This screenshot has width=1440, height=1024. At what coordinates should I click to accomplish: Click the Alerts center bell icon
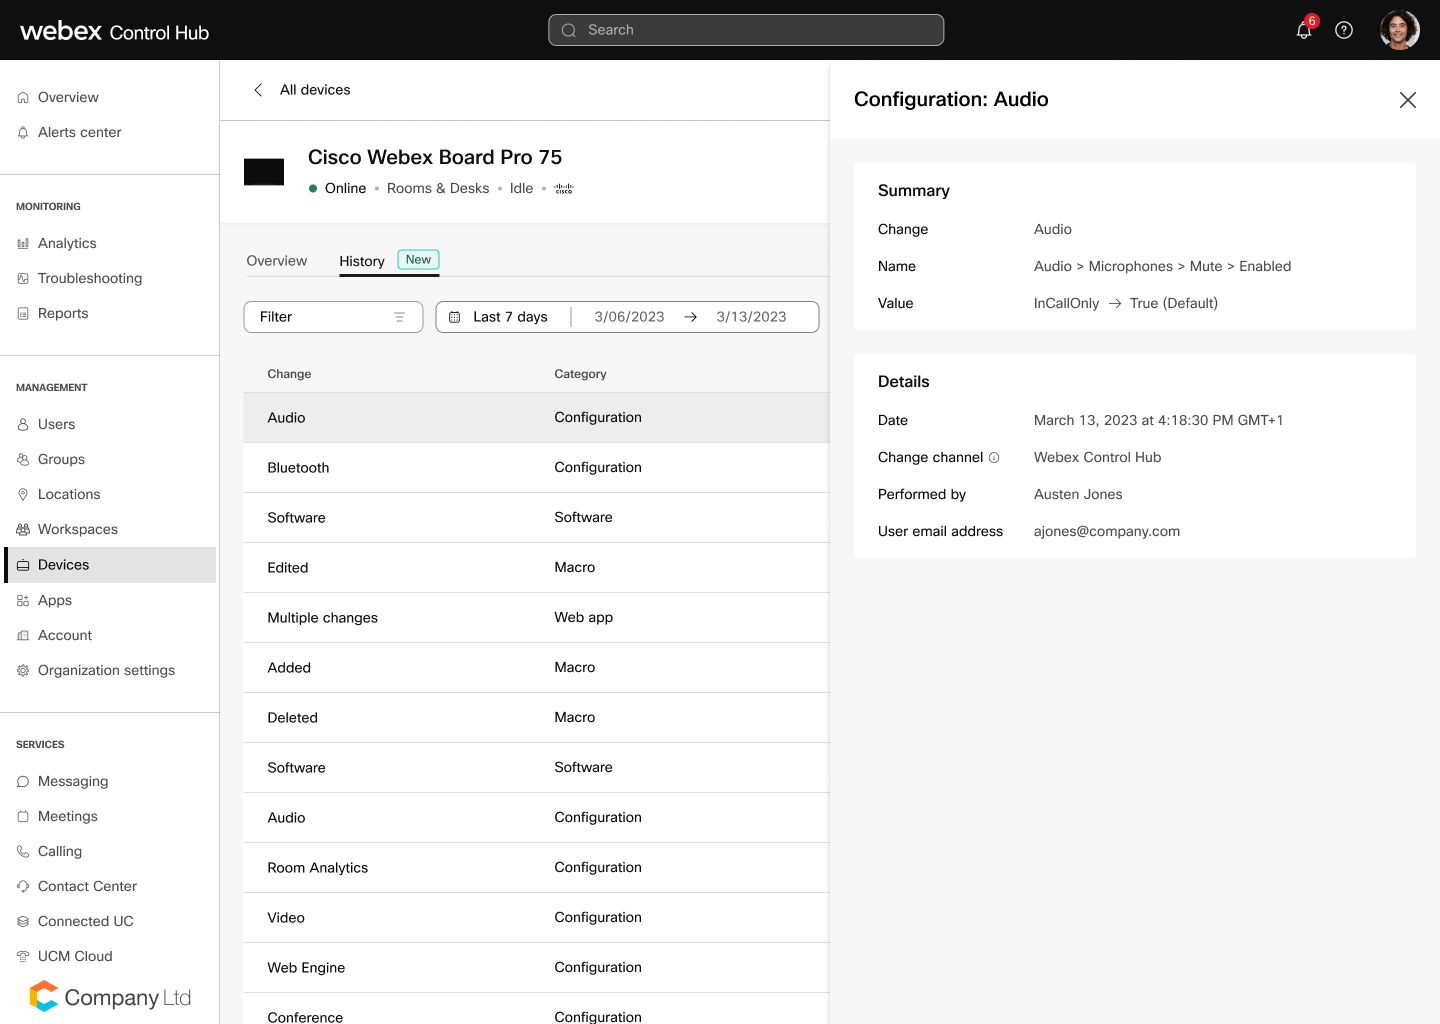point(23,133)
